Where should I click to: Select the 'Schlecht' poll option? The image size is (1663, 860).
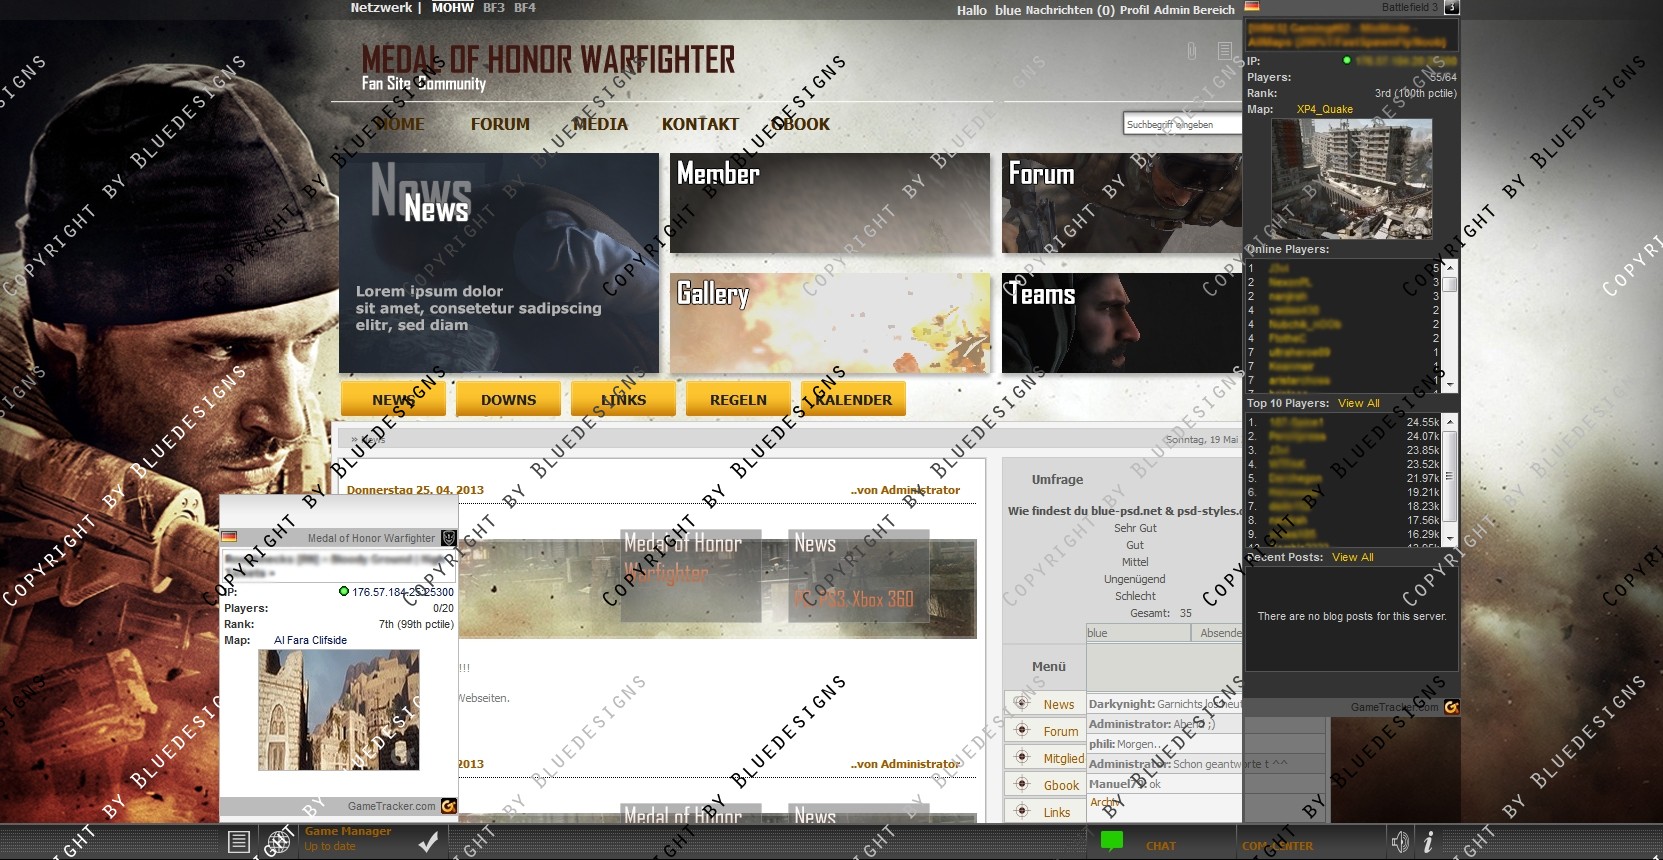click(1135, 596)
